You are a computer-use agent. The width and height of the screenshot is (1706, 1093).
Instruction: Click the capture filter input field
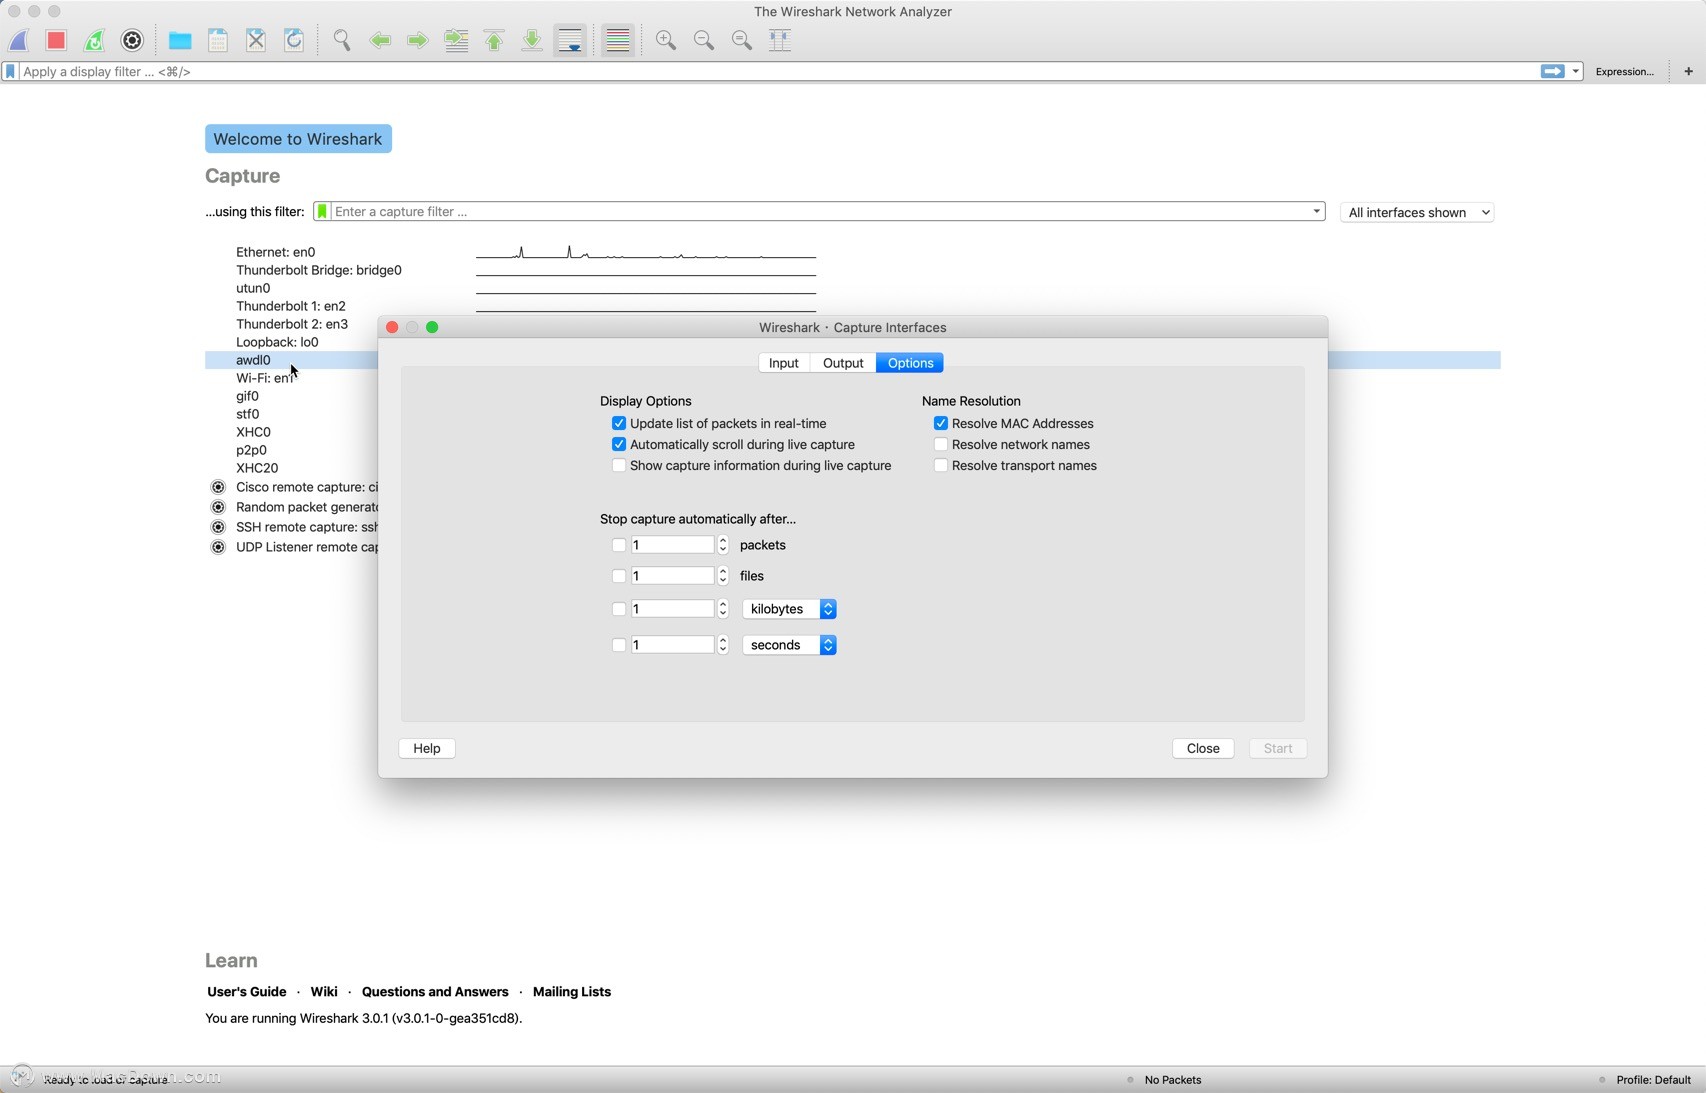pos(820,212)
